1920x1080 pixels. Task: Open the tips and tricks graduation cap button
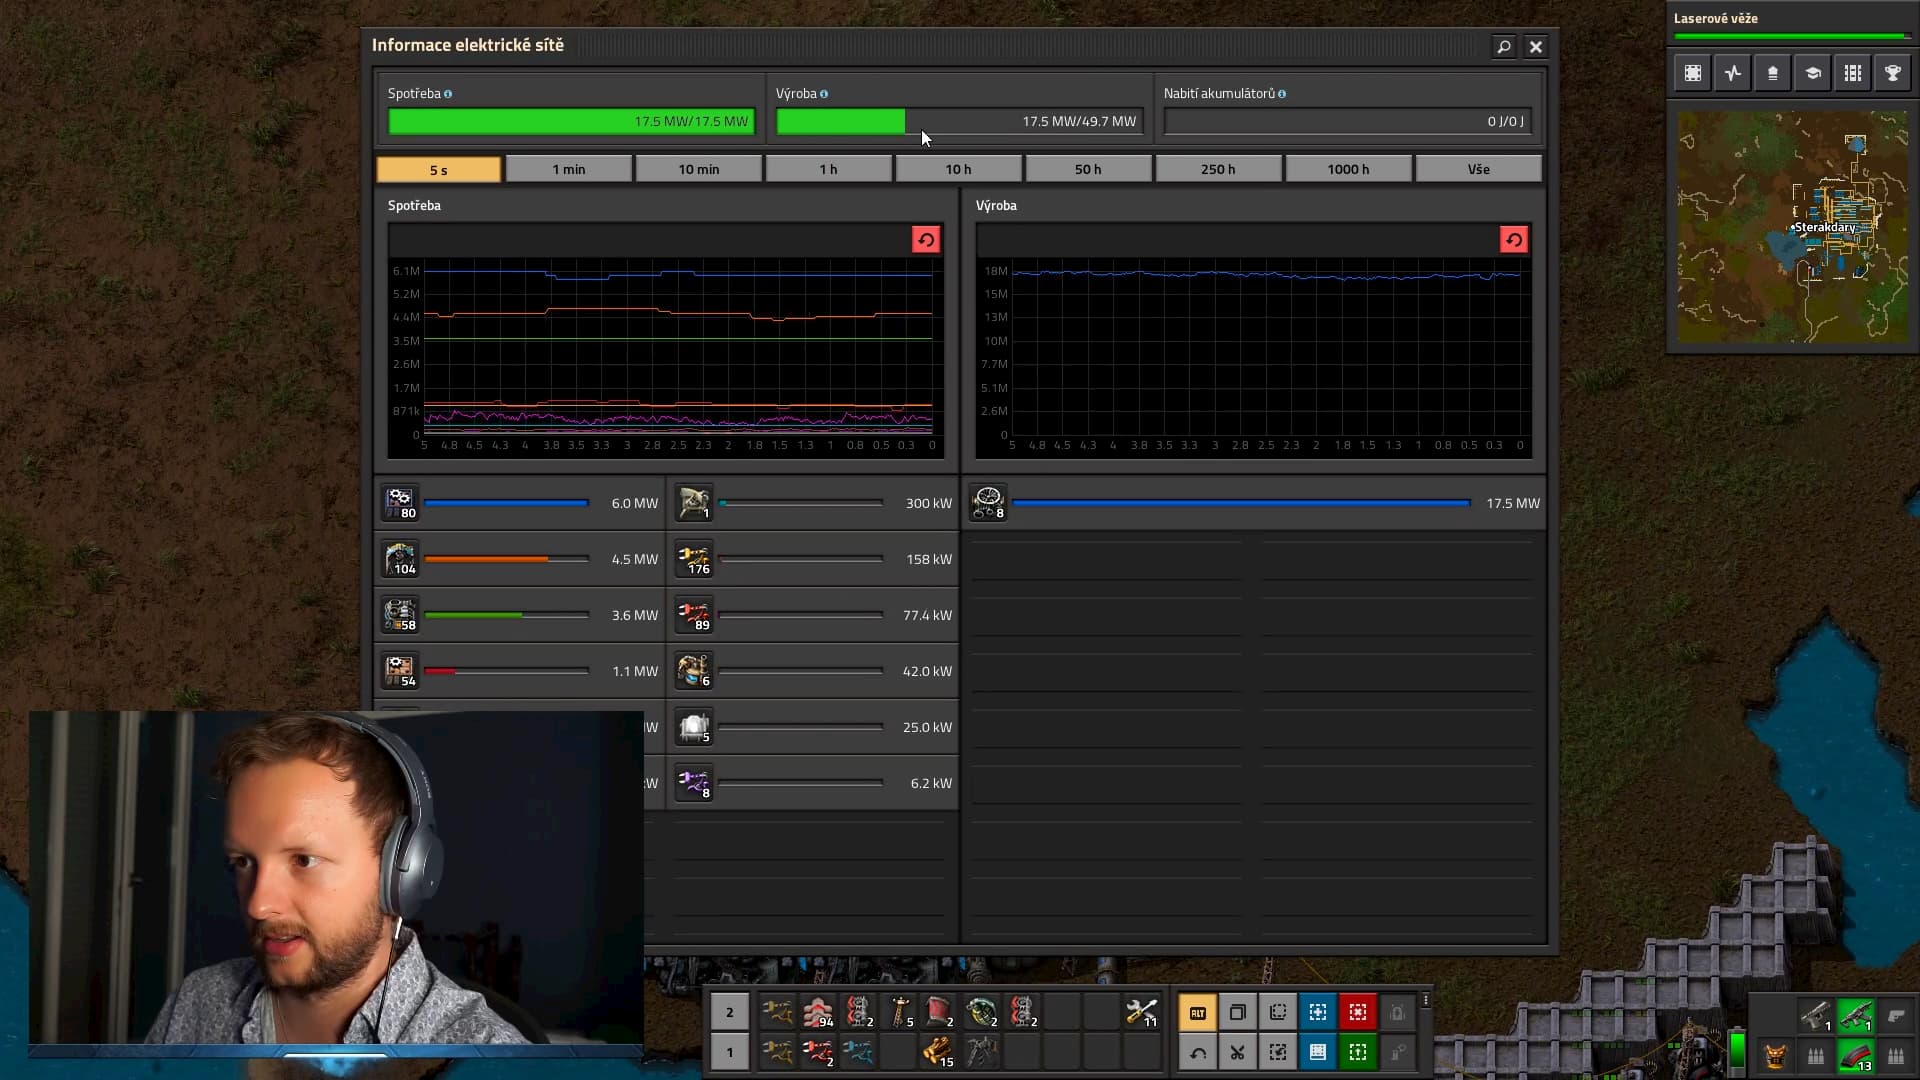click(x=1813, y=73)
